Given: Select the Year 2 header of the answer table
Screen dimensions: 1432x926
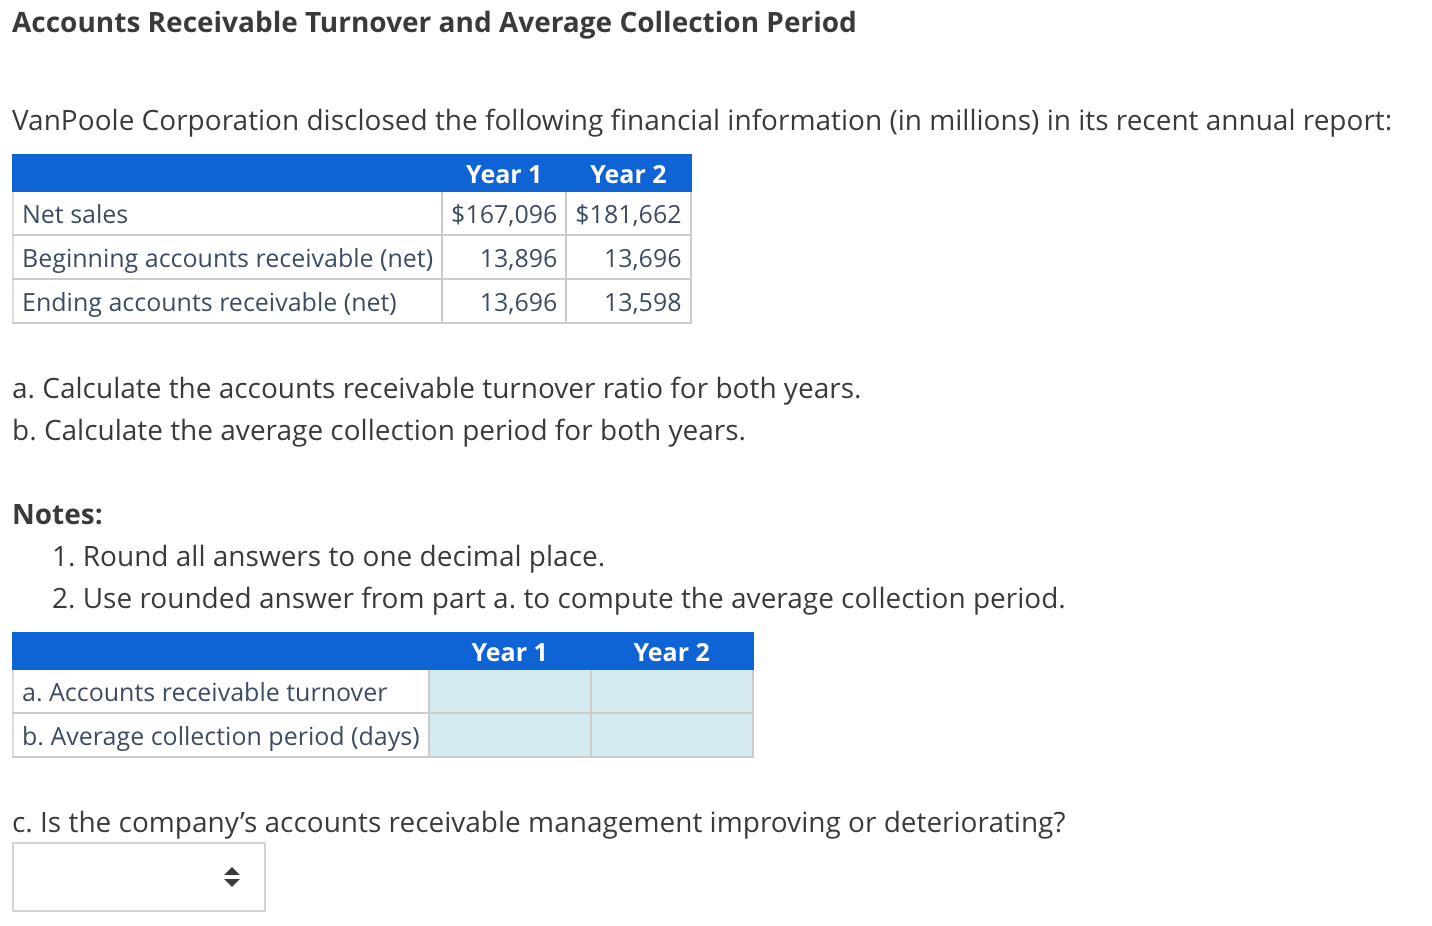Looking at the screenshot, I should (671, 651).
